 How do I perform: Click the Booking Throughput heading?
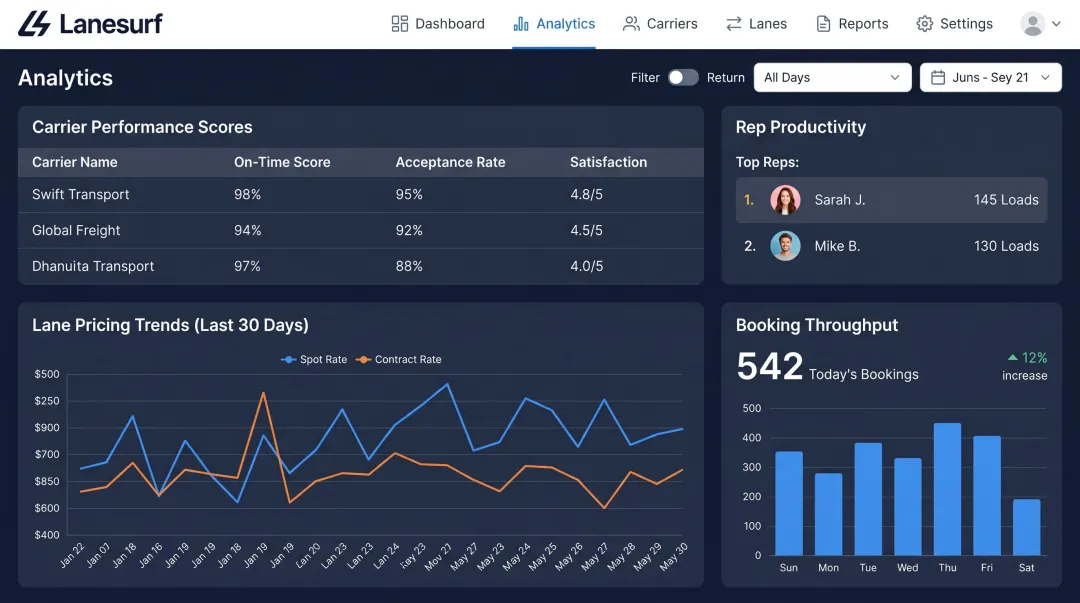pos(817,325)
